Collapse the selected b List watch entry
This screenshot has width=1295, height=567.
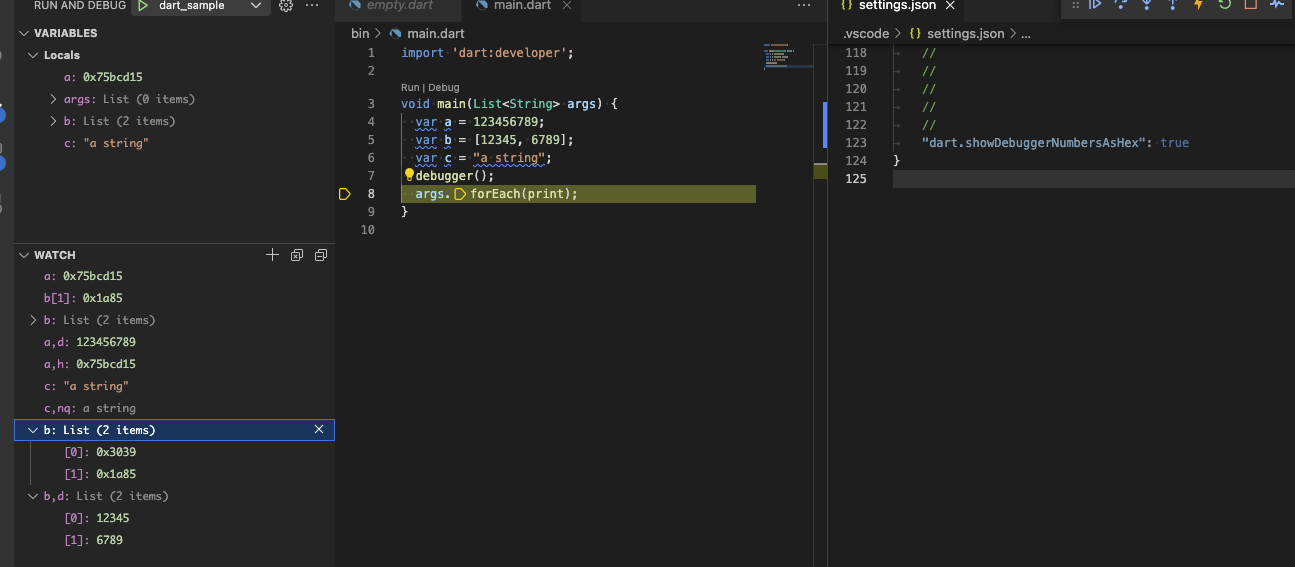click(33, 430)
